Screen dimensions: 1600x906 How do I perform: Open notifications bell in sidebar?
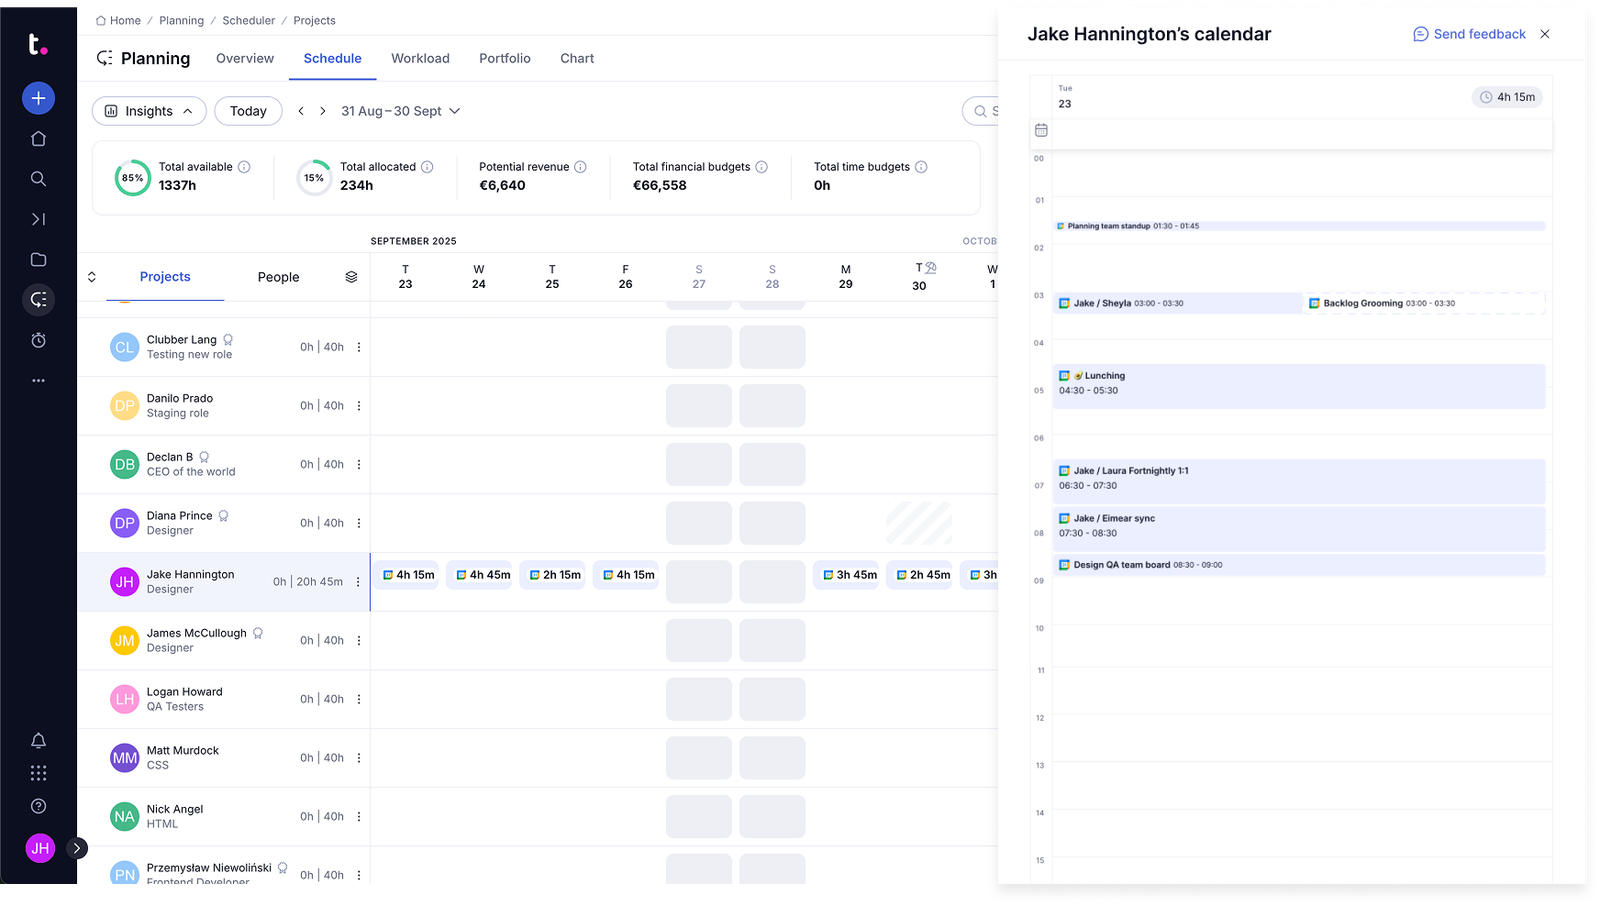[x=38, y=741]
